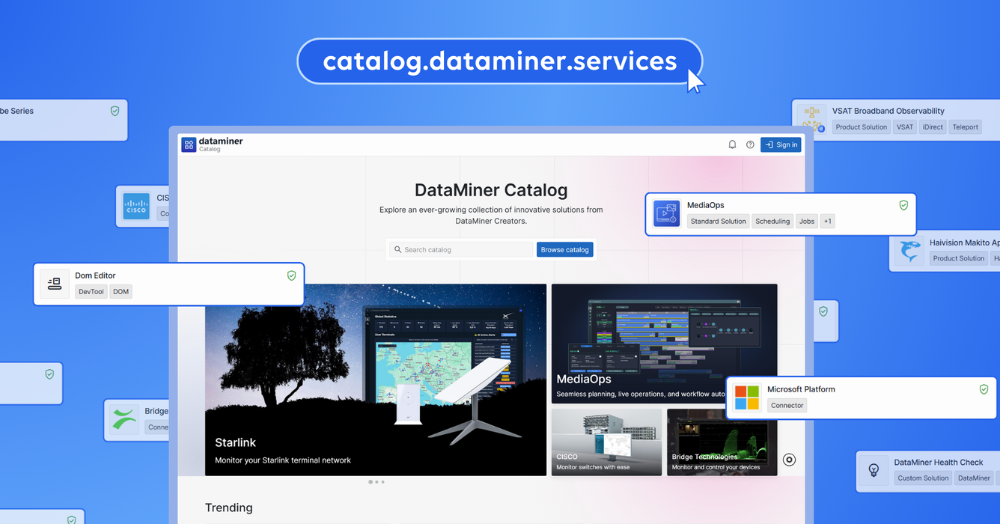
Task: Click the DataMiner Health Check lightbulb icon
Action: [874, 470]
